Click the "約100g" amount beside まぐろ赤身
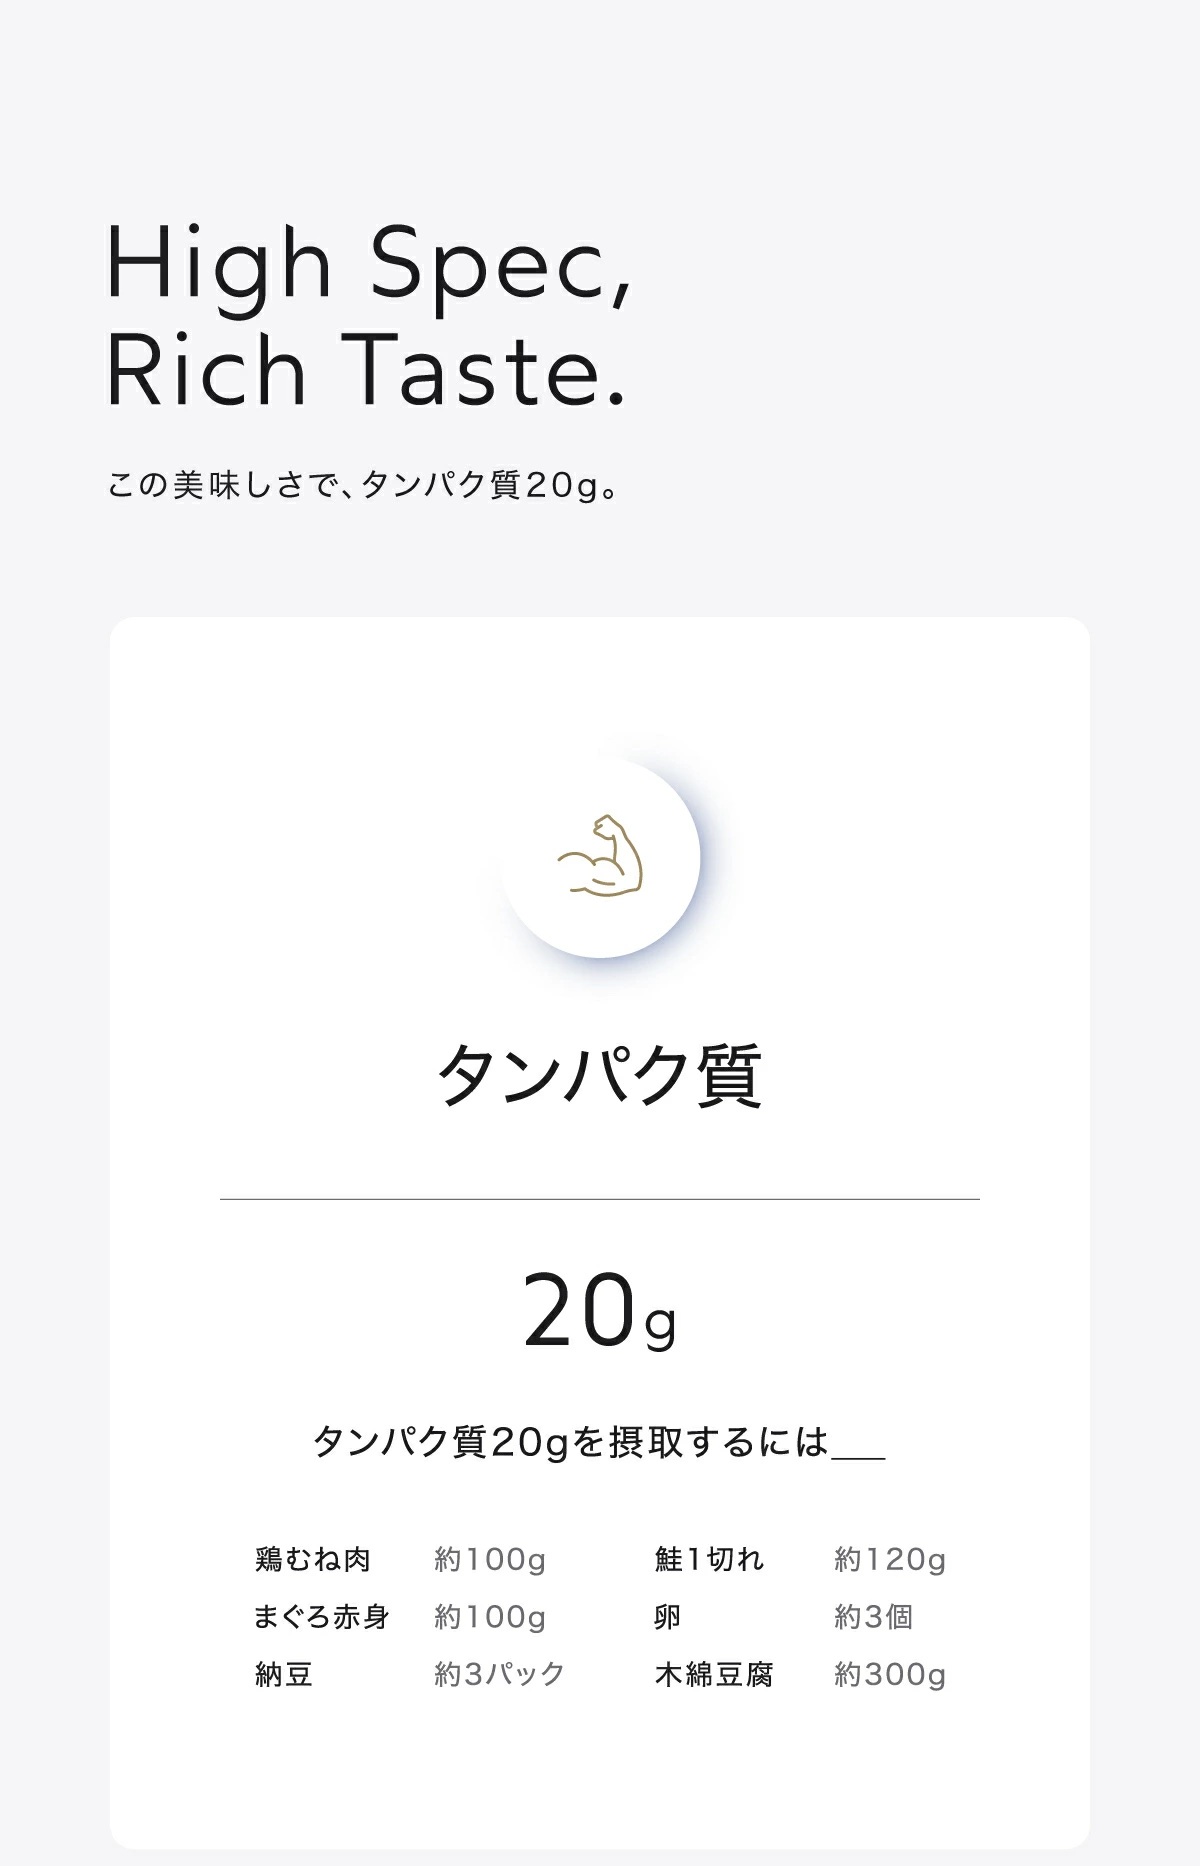This screenshot has width=1200, height=1866. click(x=490, y=1617)
